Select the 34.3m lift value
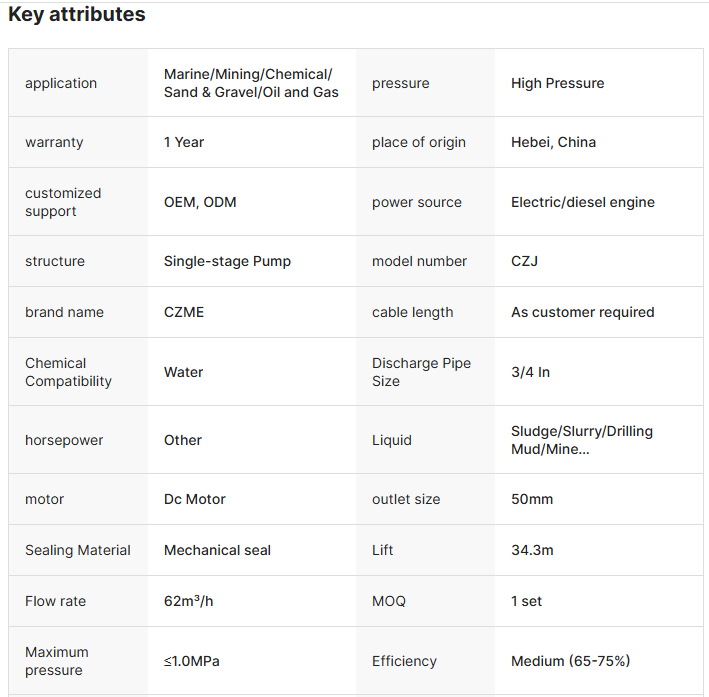This screenshot has width=709, height=697. pos(532,550)
